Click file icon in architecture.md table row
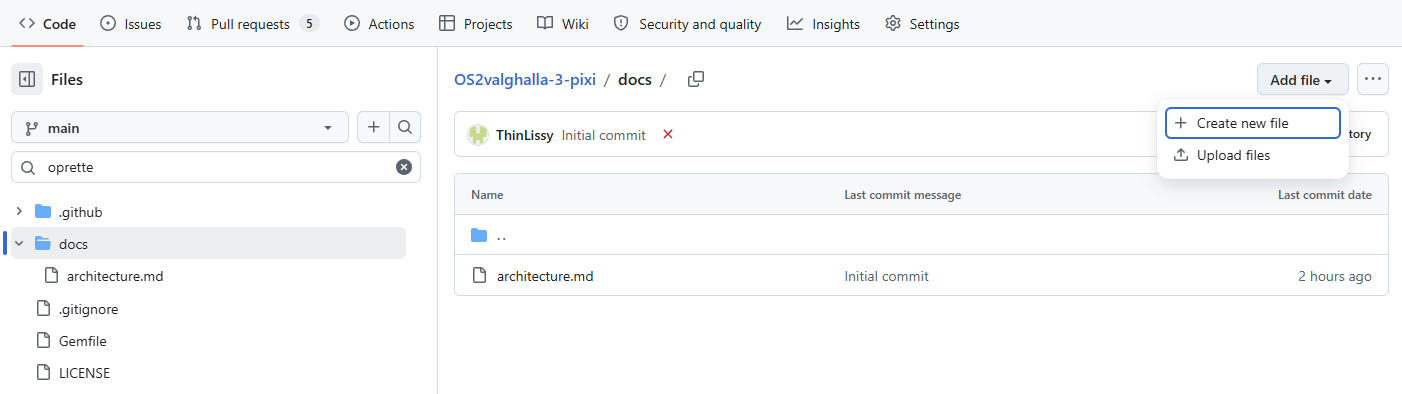This screenshot has height=394, width=1402. (x=479, y=276)
